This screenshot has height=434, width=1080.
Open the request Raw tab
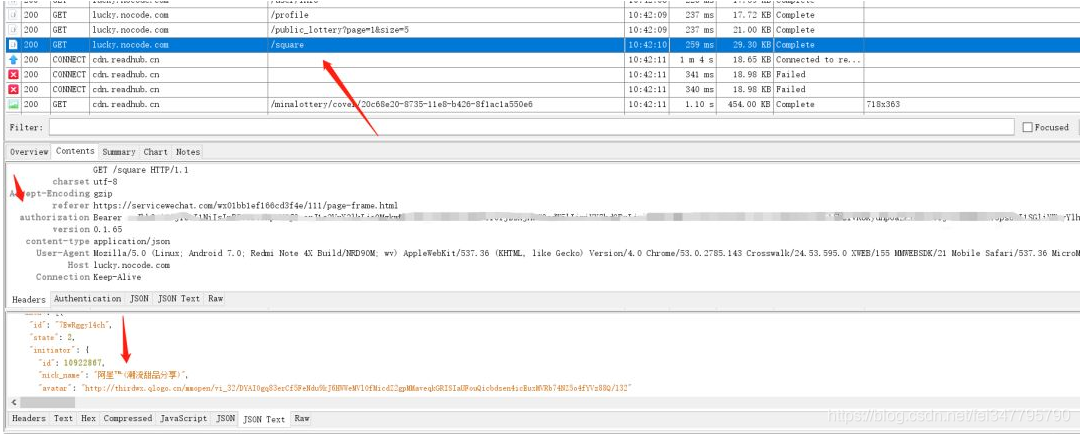216,299
